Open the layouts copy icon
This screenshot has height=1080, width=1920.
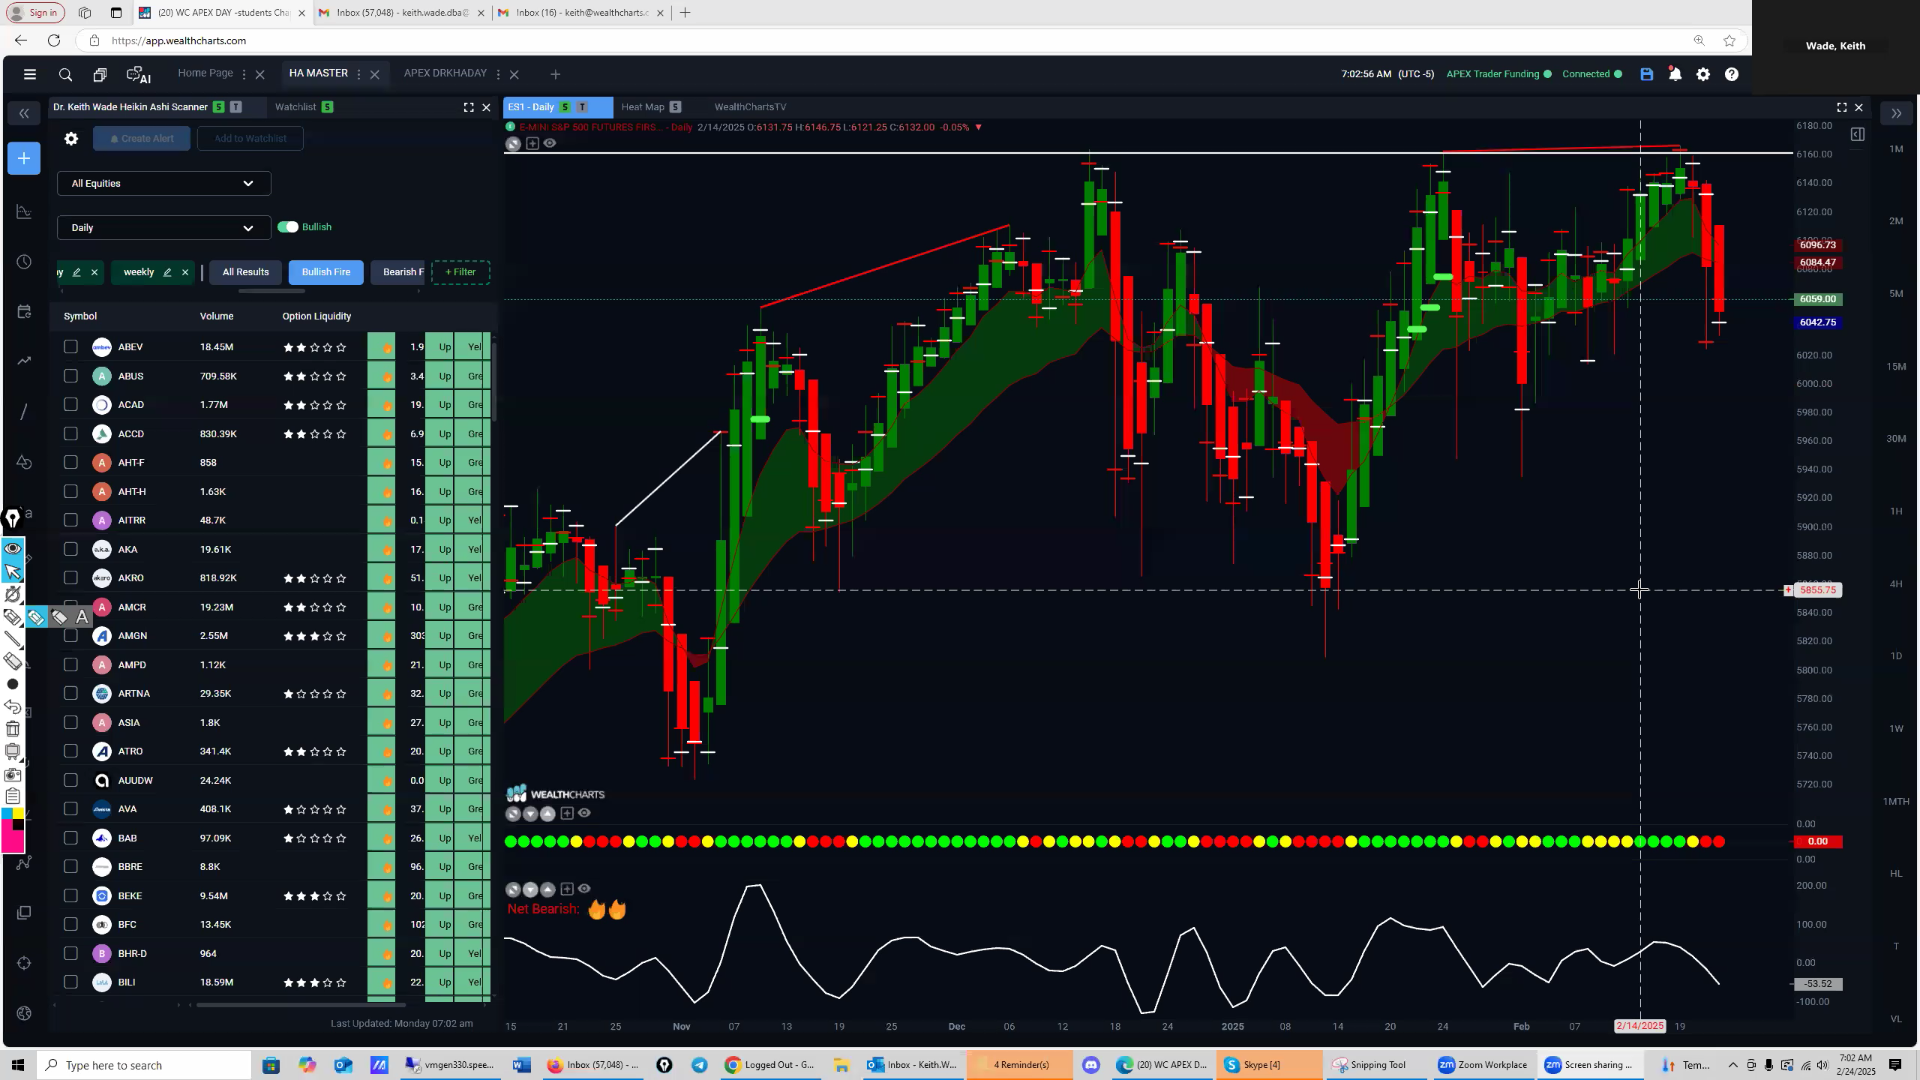[100, 74]
